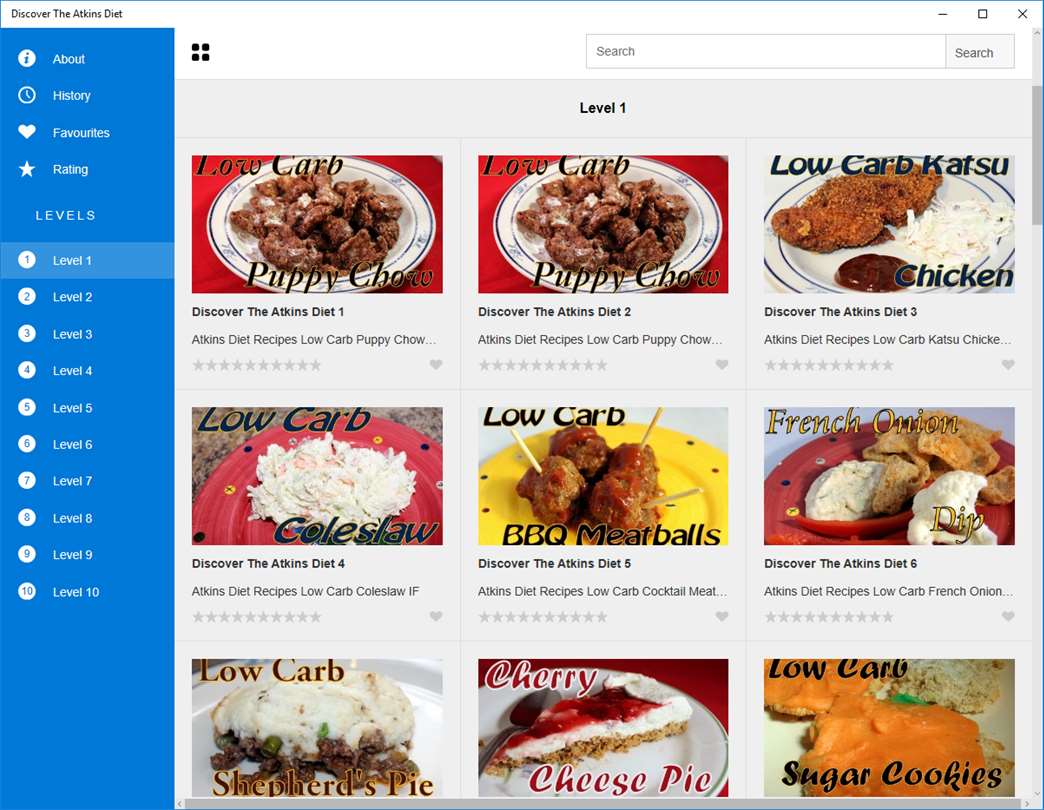Open title Discover The Atkins Diet 3

(840, 311)
